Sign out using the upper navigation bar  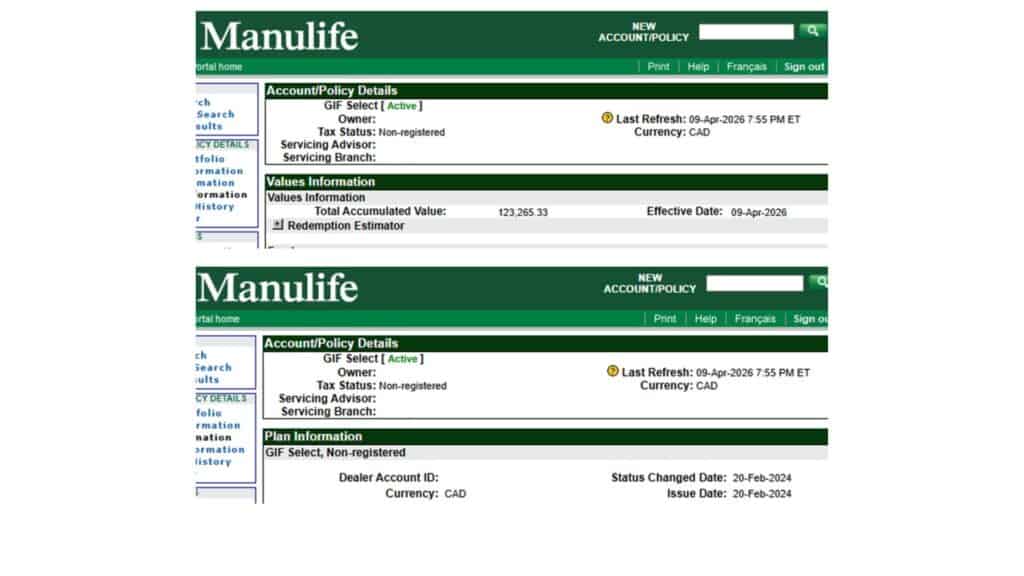(x=803, y=67)
